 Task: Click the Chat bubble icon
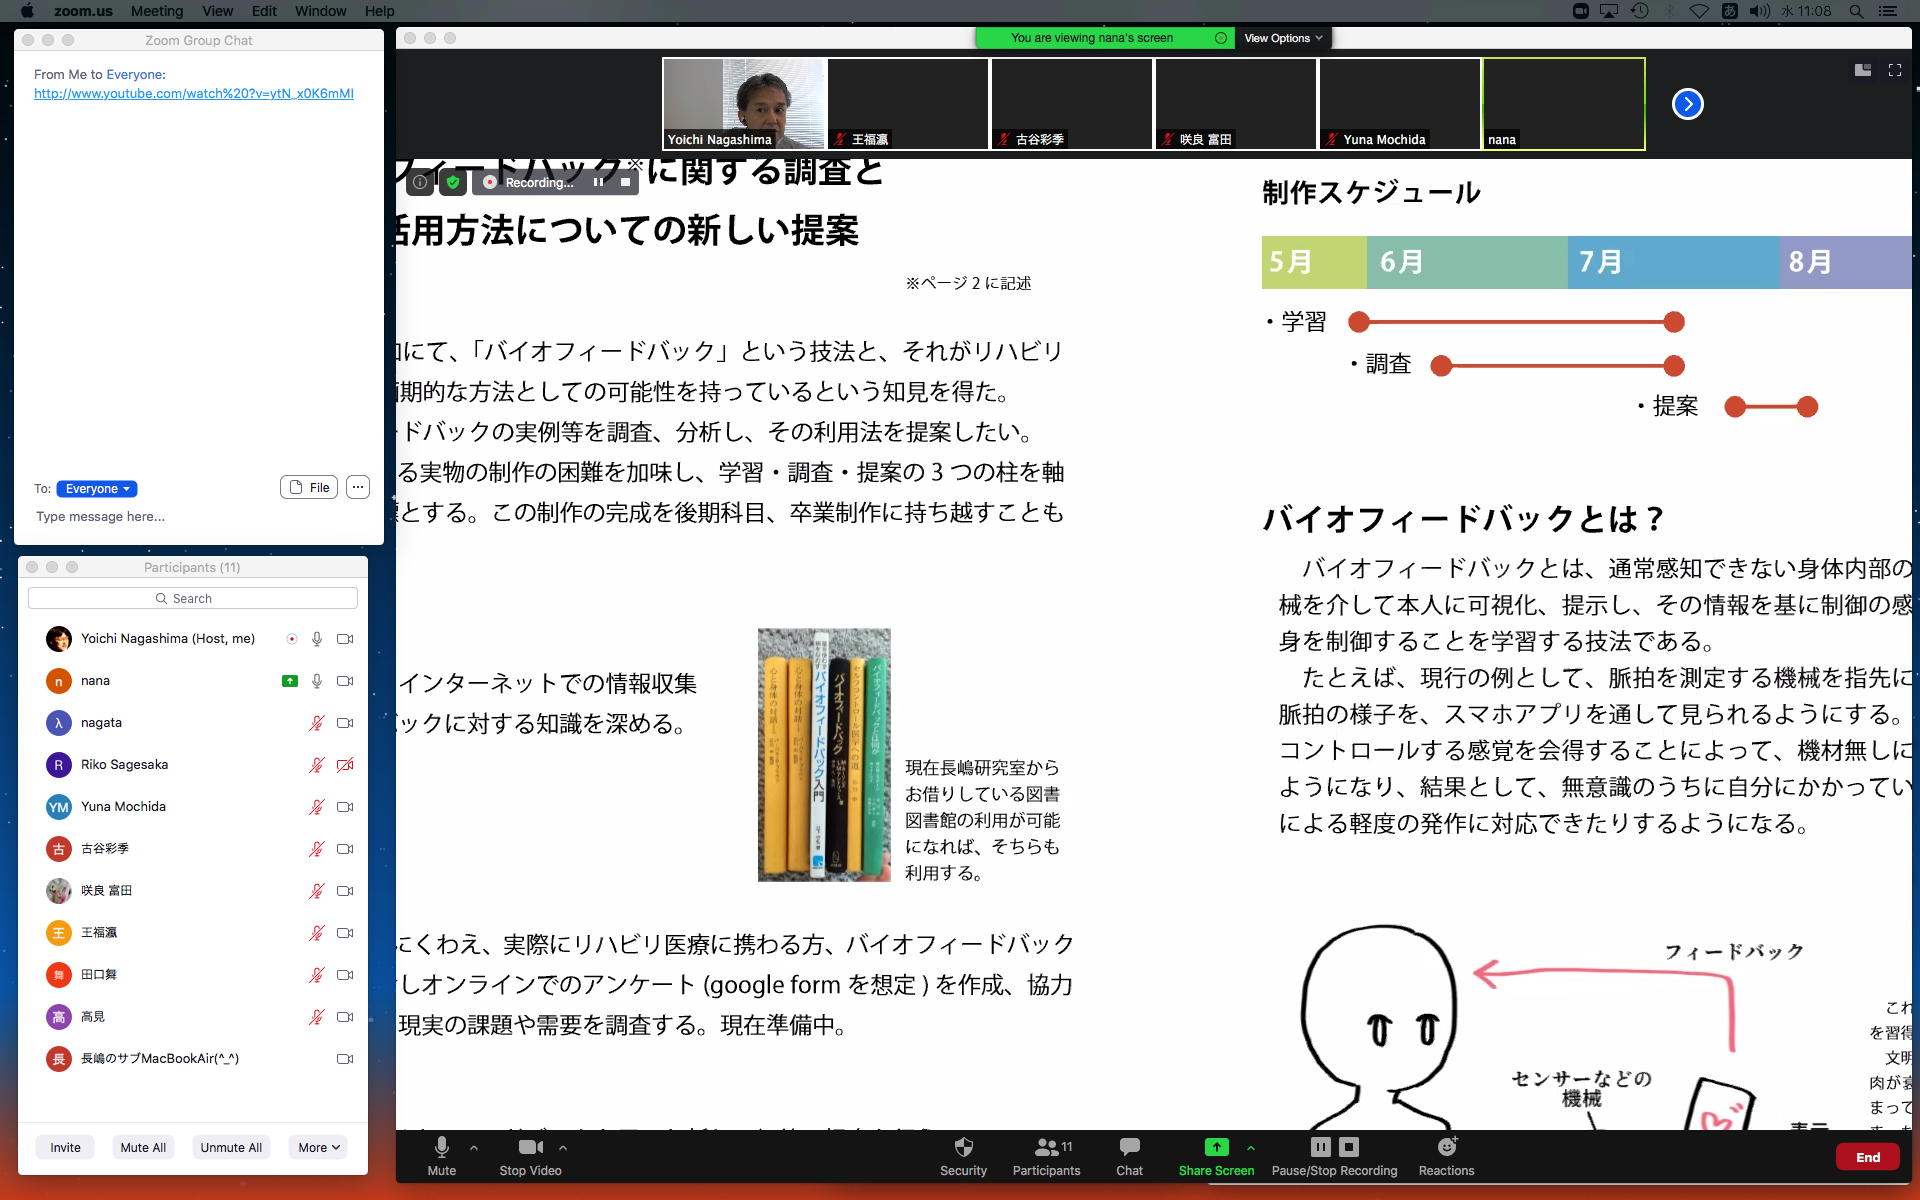(1129, 1147)
